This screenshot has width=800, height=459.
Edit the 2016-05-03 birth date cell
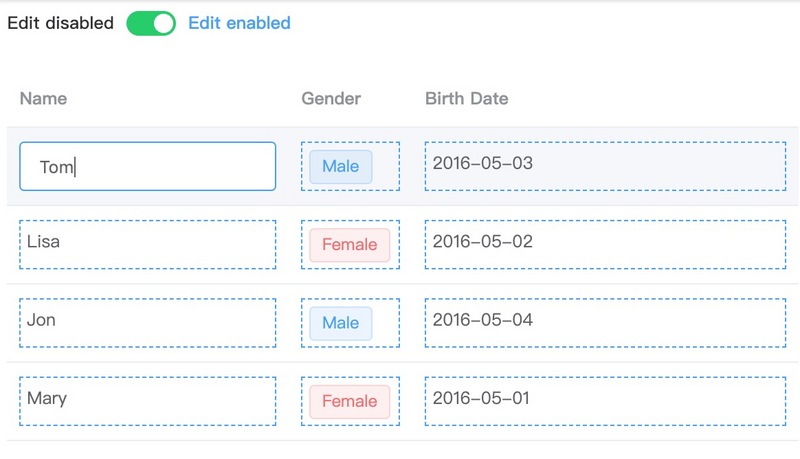click(604, 166)
